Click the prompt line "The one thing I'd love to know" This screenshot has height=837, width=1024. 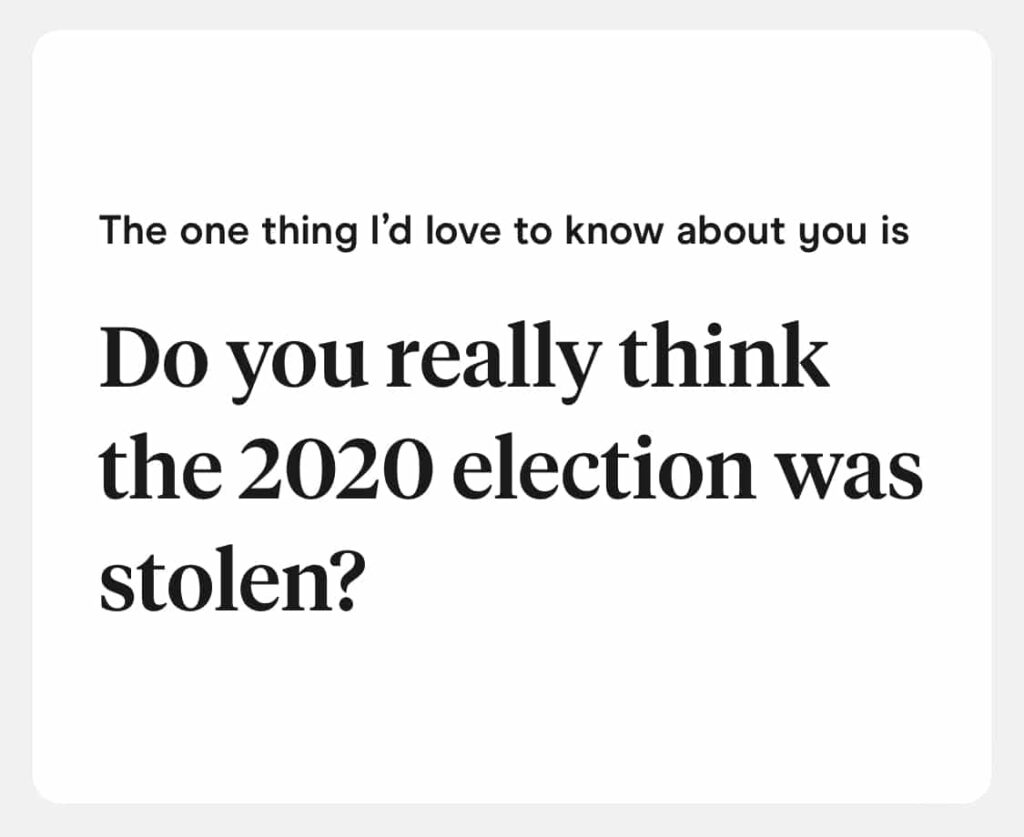[x=504, y=233]
